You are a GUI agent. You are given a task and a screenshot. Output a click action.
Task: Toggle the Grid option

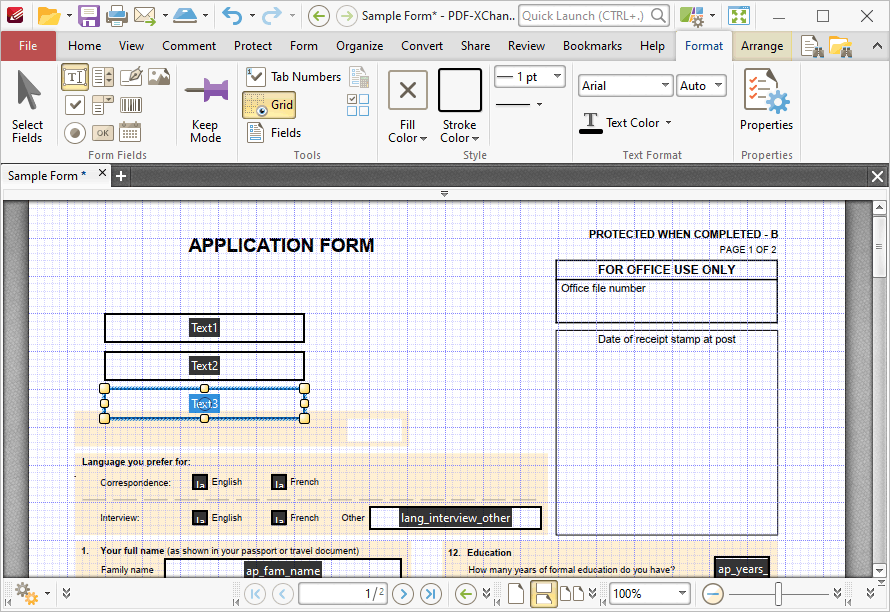(269, 105)
